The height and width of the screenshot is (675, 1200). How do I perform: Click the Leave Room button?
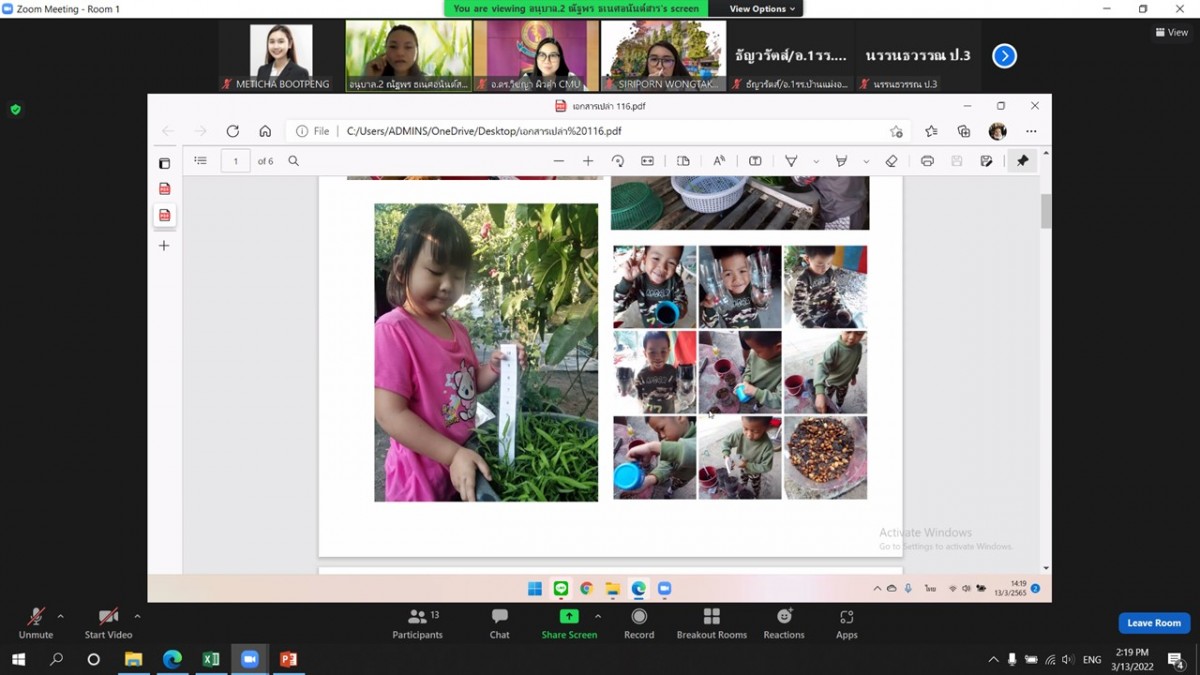(1153, 623)
